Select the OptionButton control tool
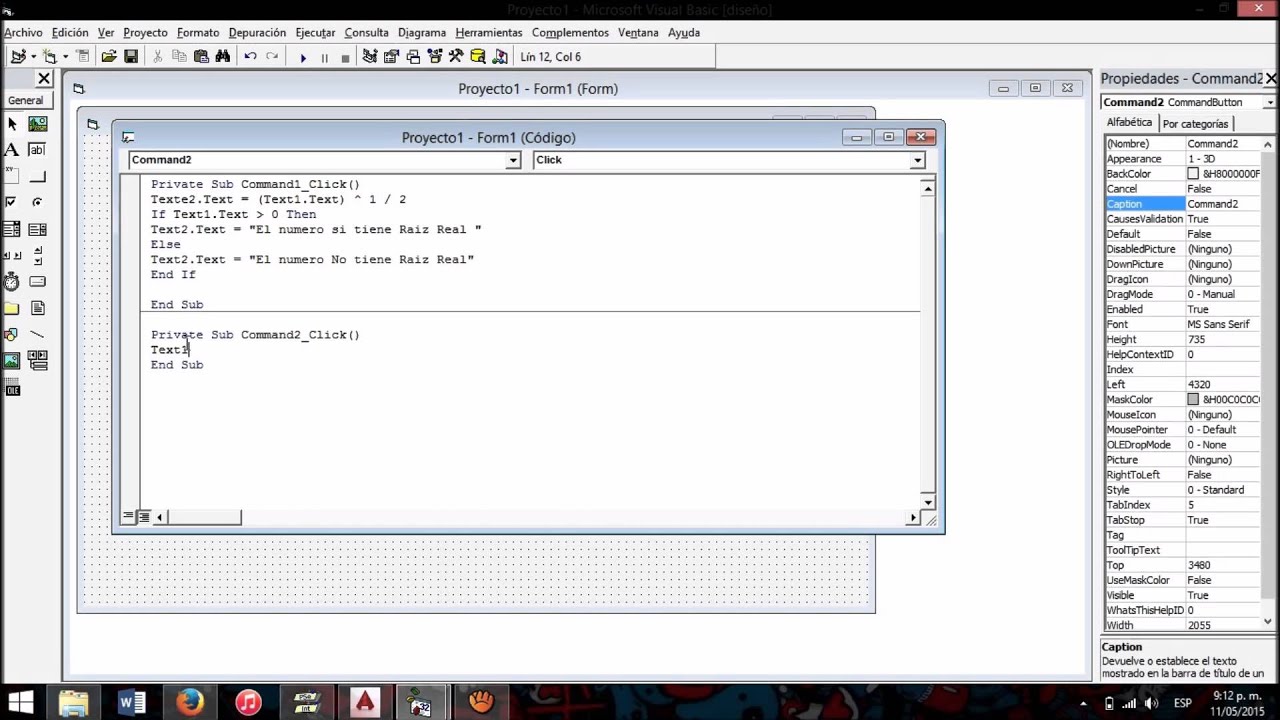Image resolution: width=1280 pixels, height=720 pixels. pos(38,202)
